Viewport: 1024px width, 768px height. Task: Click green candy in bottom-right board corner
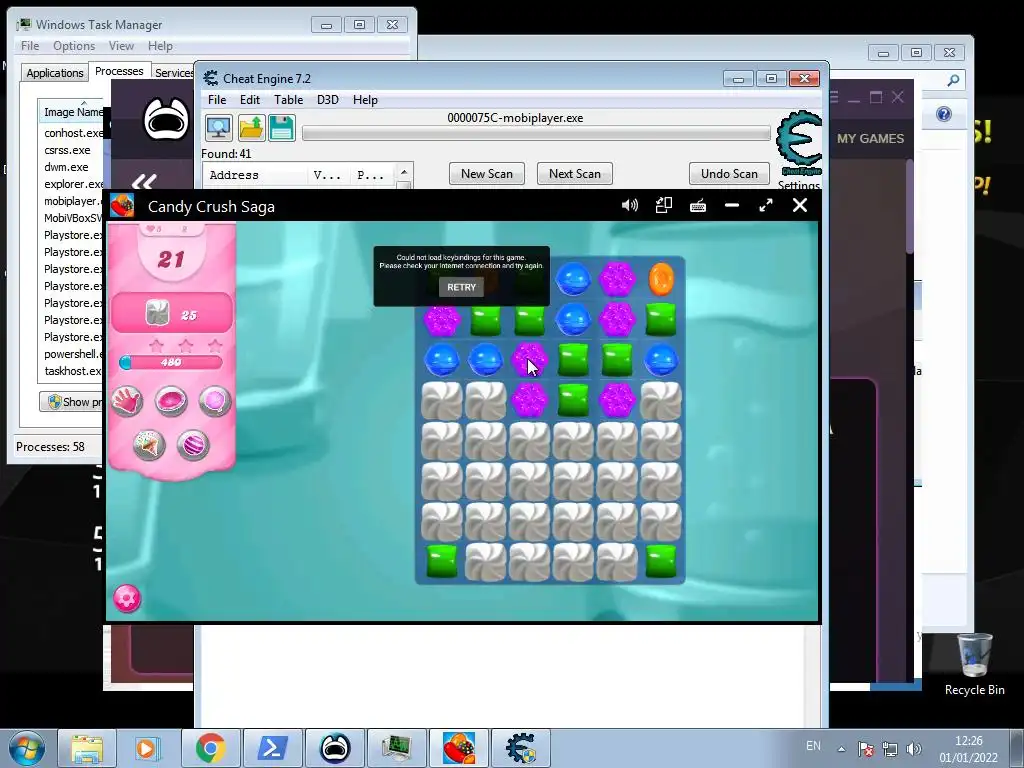click(x=661, y=562)
